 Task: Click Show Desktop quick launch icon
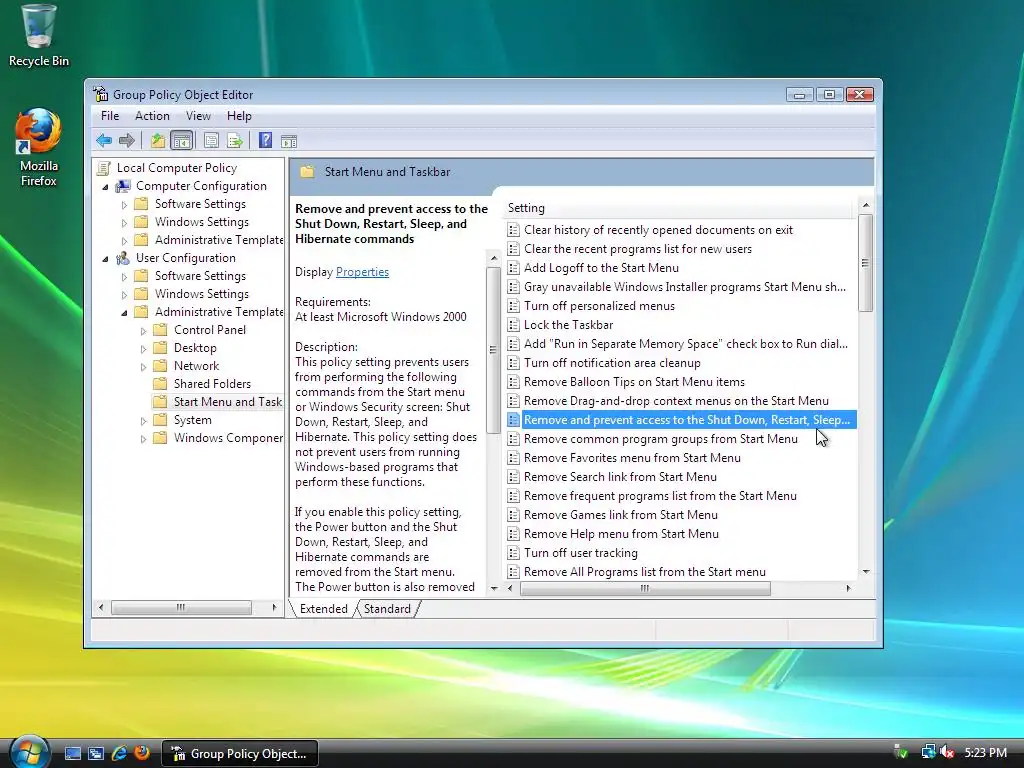(x=72, y=754)
